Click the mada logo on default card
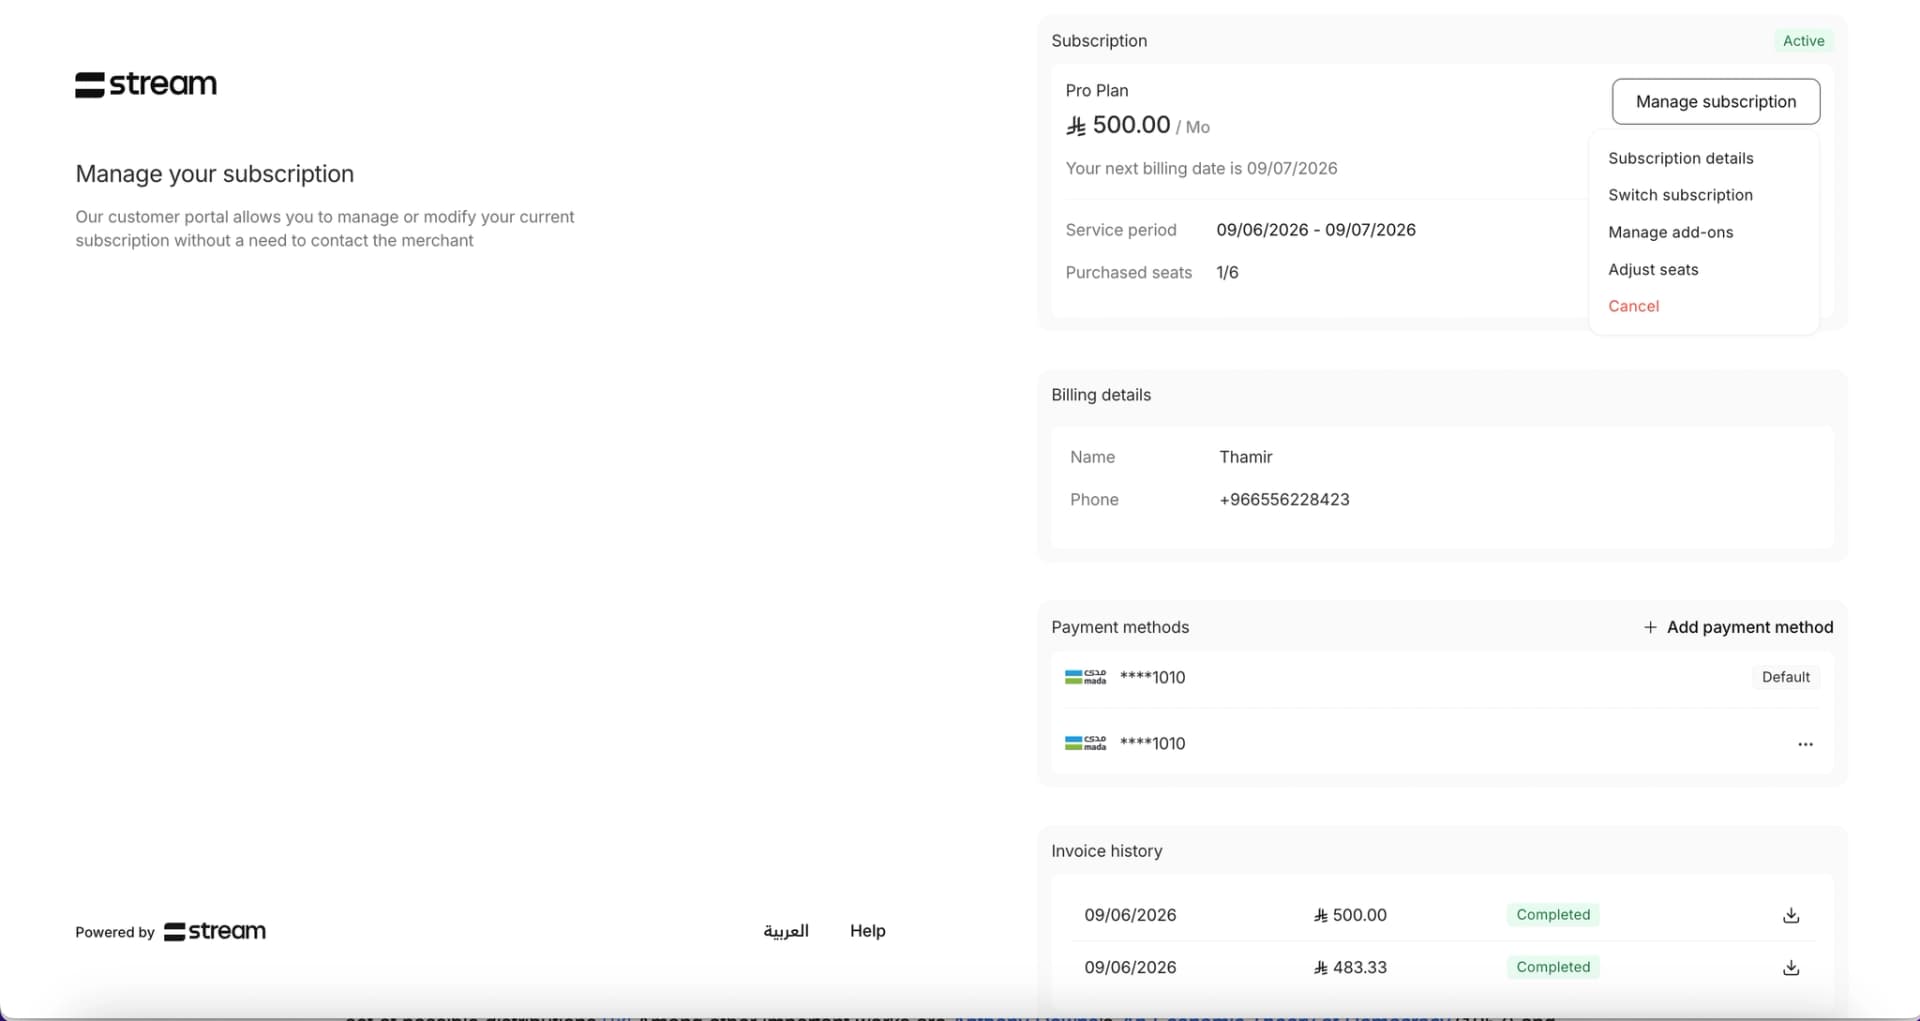This screenshot has width=1920, height=1021. (1085, 677)
